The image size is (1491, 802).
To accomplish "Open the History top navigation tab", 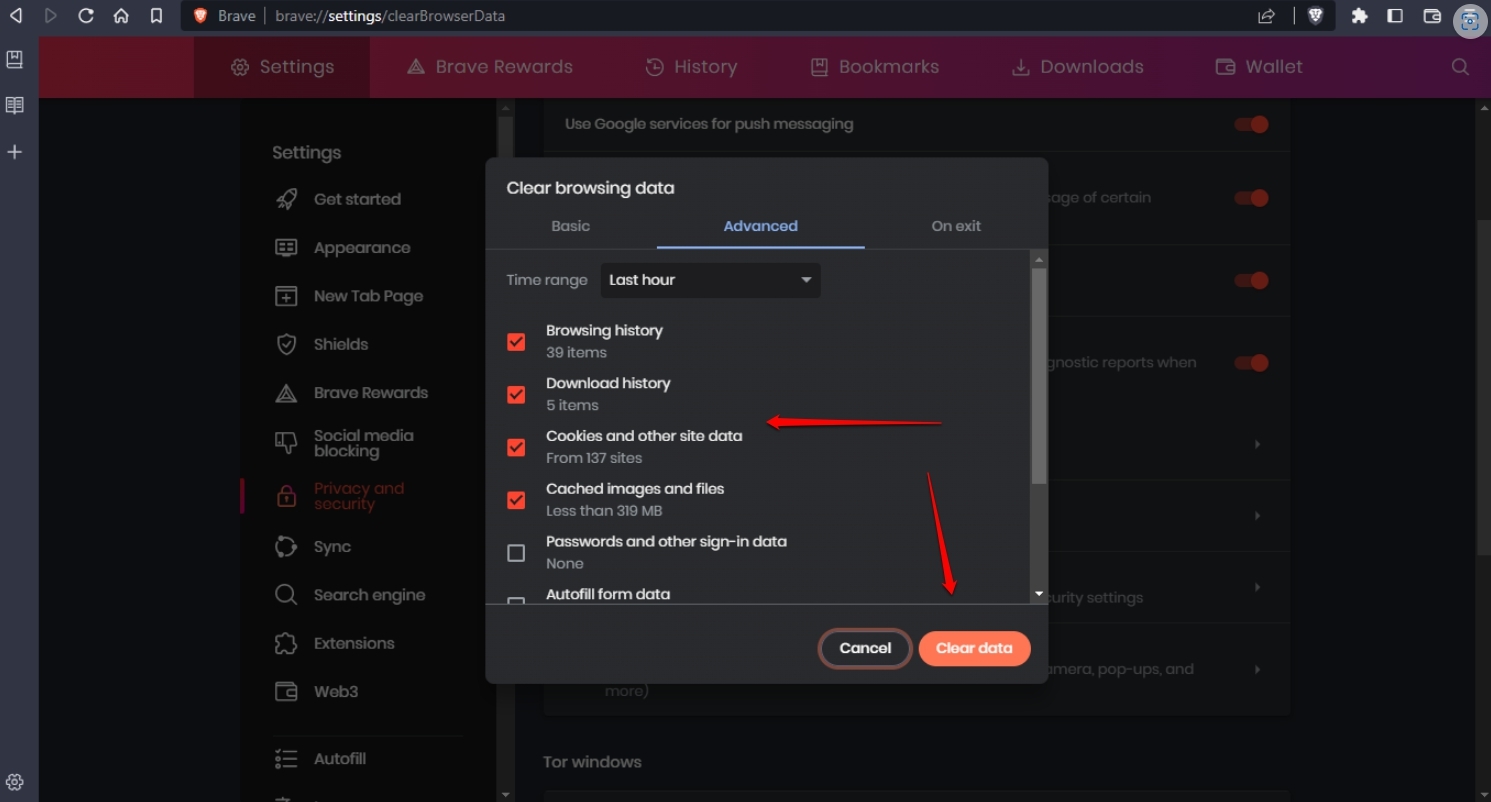I will tap(691, 67).
